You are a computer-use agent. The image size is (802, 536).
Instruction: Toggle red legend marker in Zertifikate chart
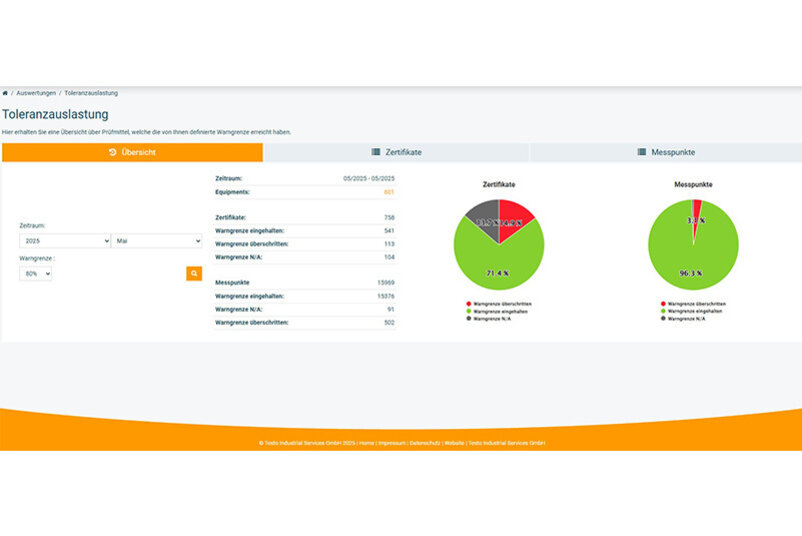(x=468, y=303)
